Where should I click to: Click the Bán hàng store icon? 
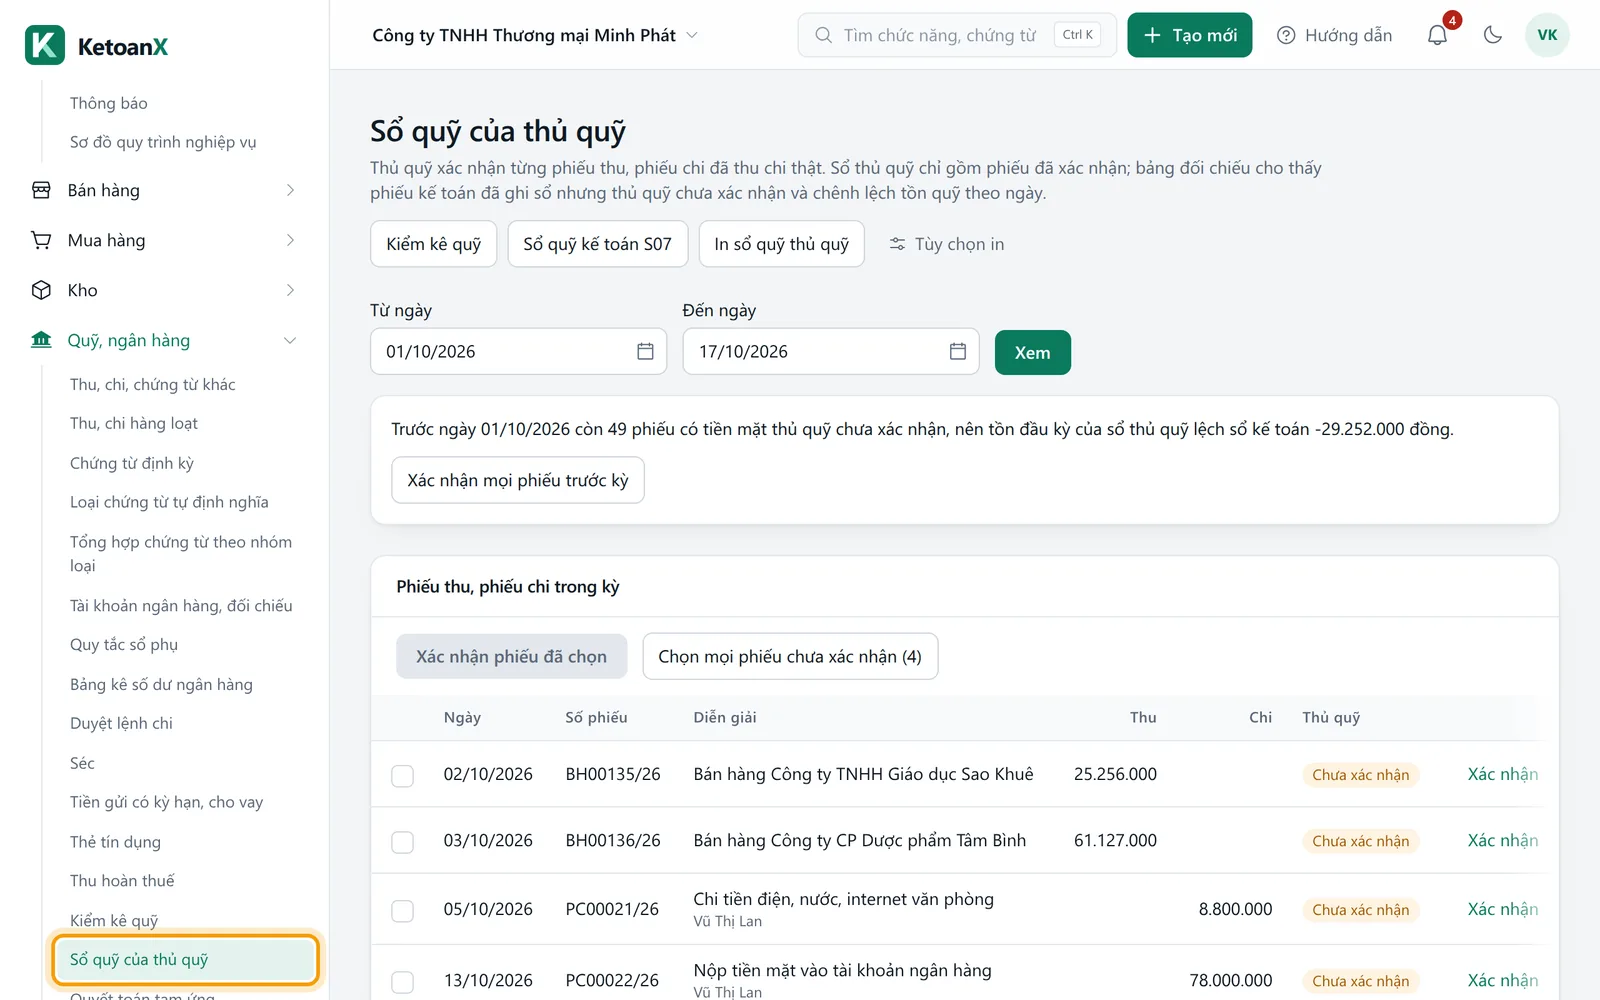point(41,190)
